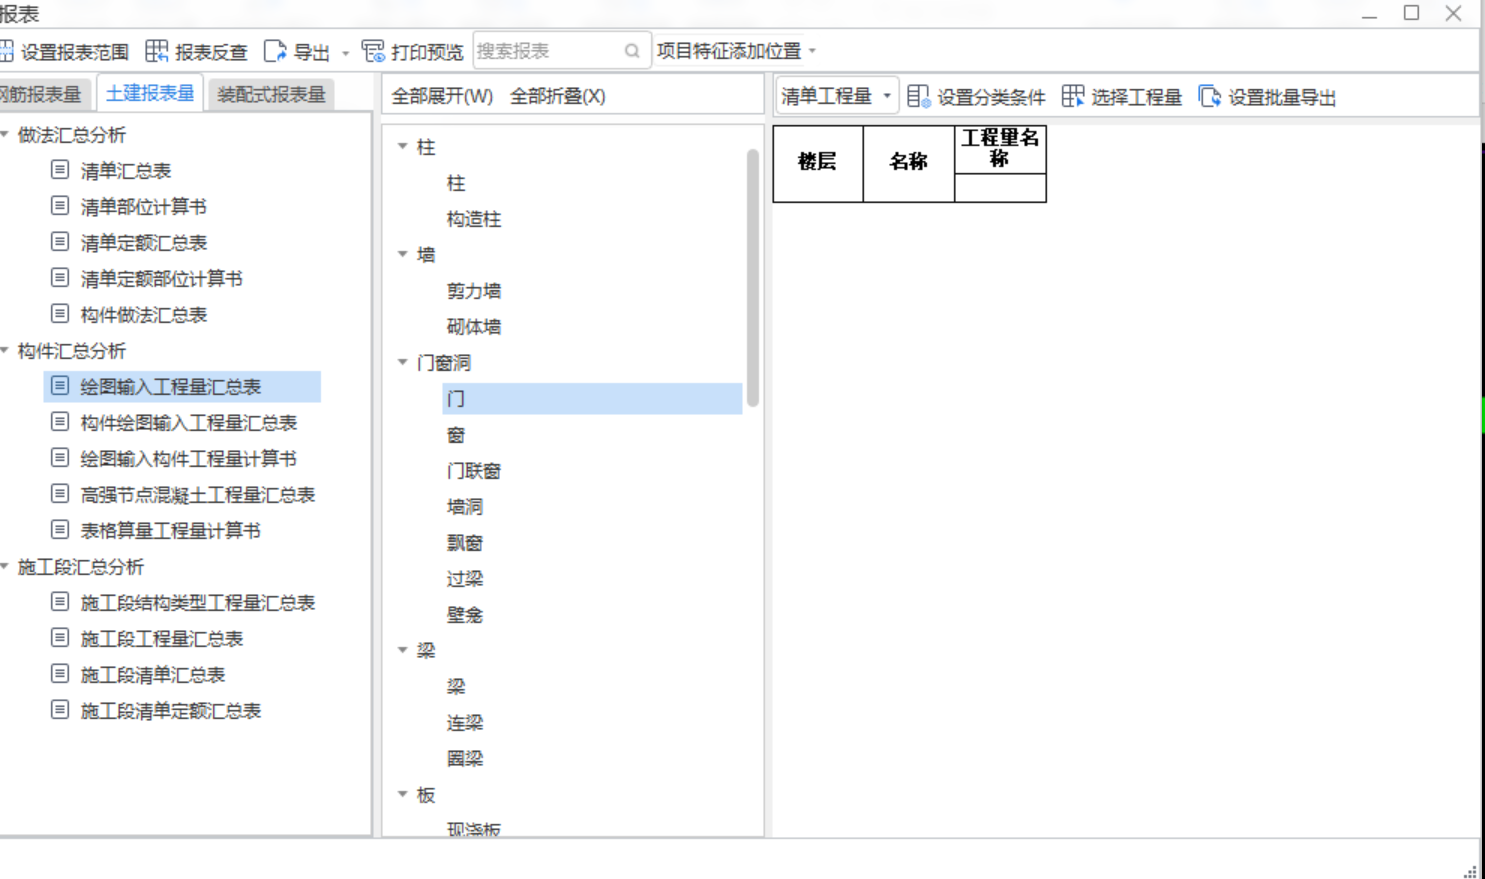Switch to the 钢筋报表量 tab
The width and height of the screenshot is (1485, 879).
click(44, 94)
